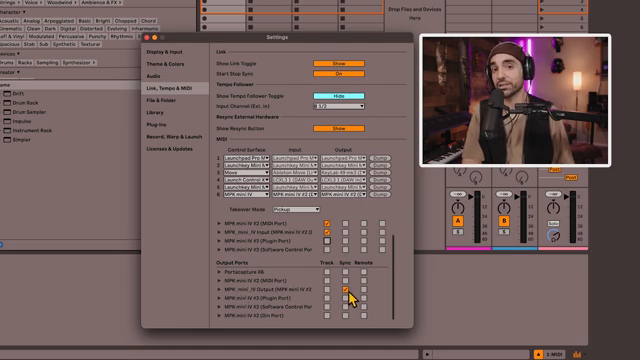Click the Main track Solo button
Image resolution: width=640 pixels, height=360 pixels.
pyautogui.click(x=553, y=223)
